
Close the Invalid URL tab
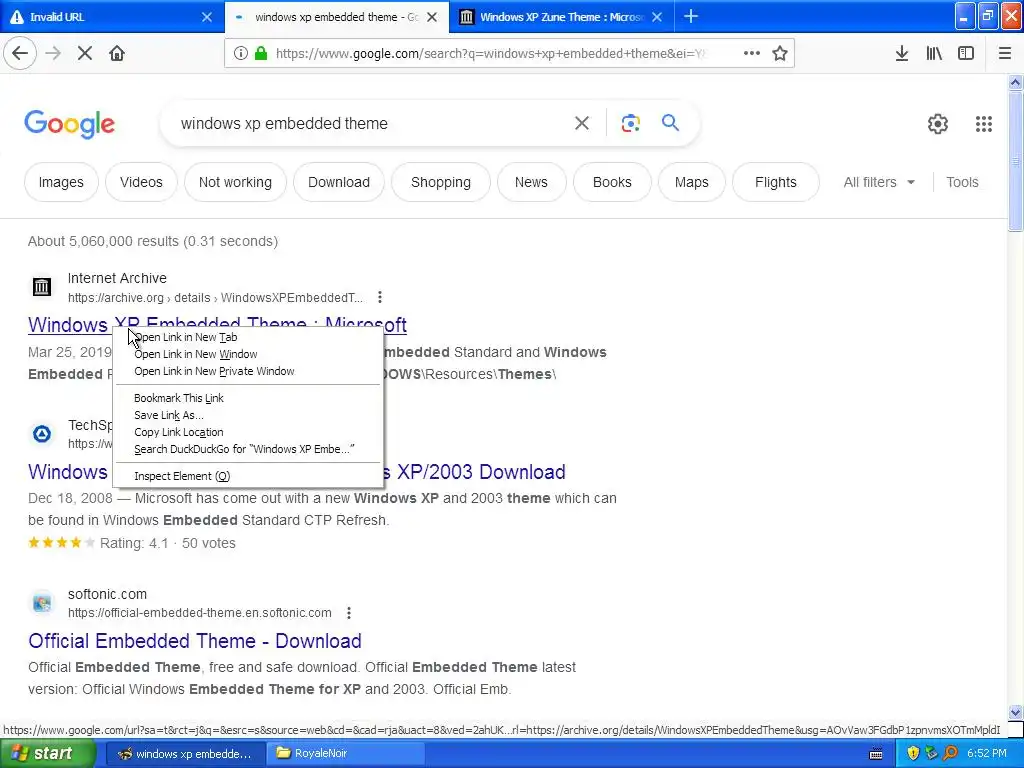coord(206,17)
